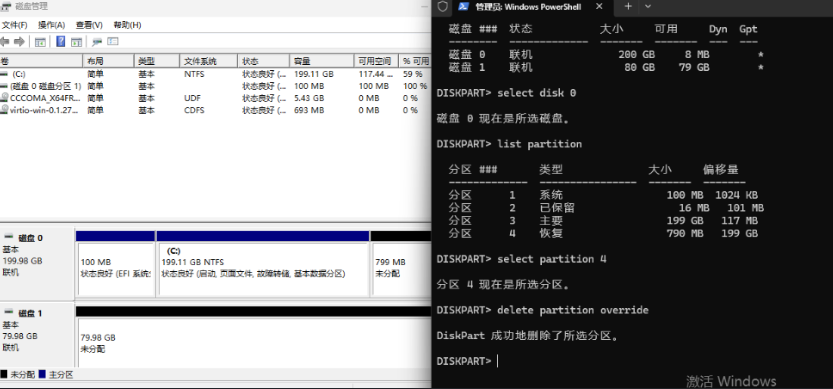Sort by the 布局 column header

point(108,61)
